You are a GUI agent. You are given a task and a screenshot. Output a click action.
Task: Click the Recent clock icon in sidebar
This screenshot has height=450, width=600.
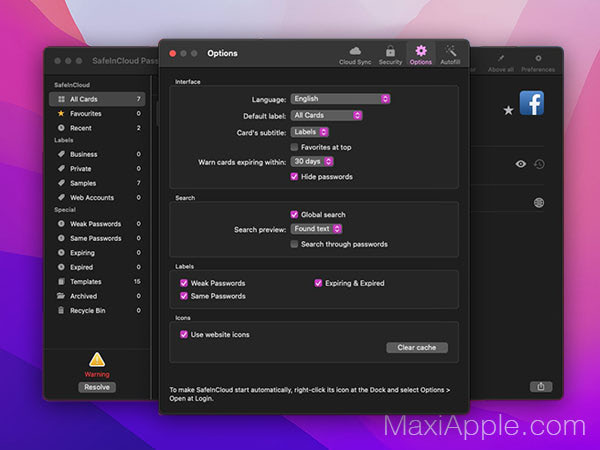point(61,128)
